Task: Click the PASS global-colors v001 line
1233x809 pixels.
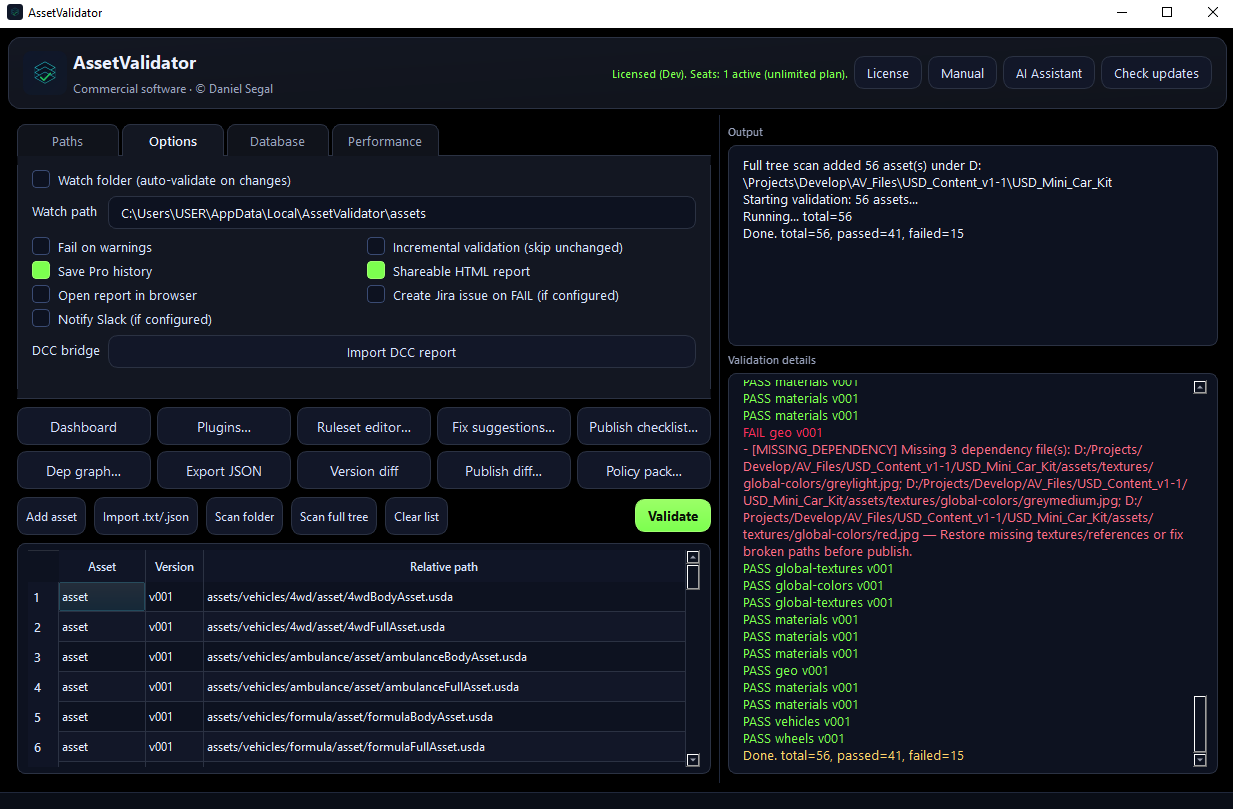Action: point(813,586)
